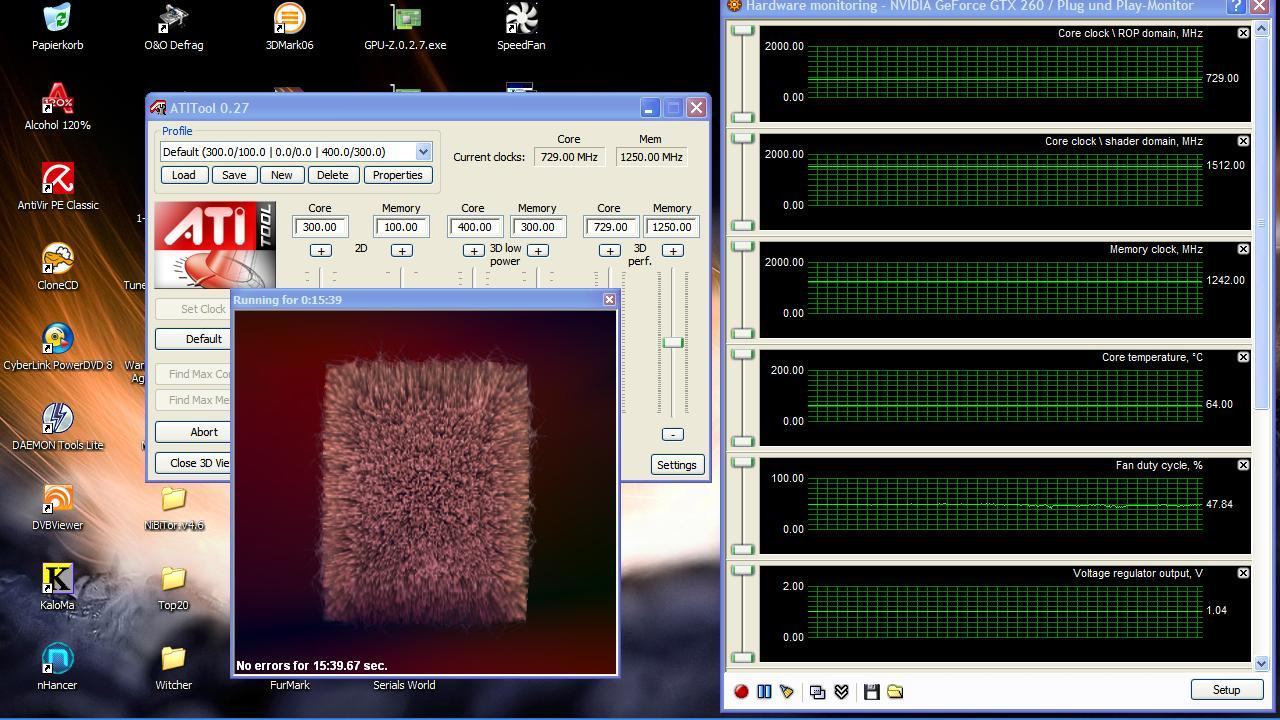This screenshot has height=720, width=1280.
Task: Open DVBViewer desktop icon
Action: (x=57, y=507)
